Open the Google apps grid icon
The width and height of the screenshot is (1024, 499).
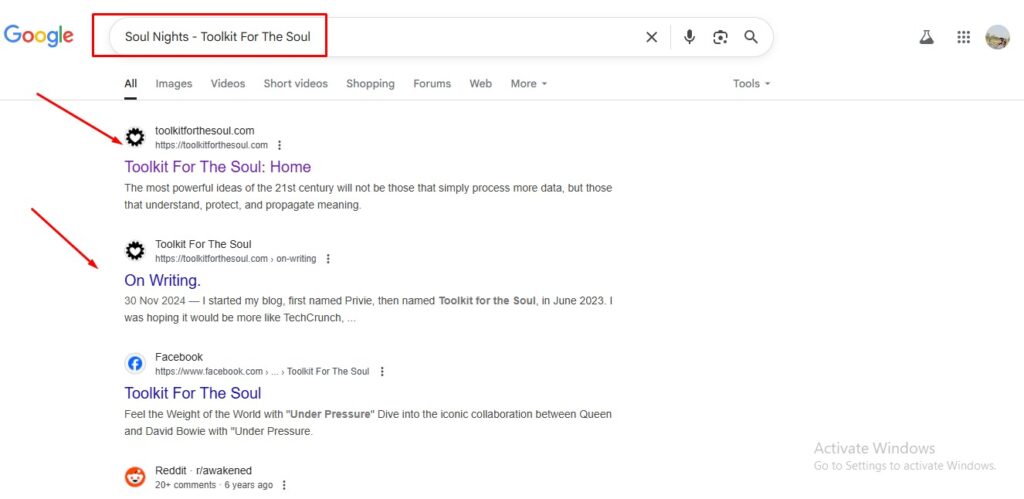[x=963, y=37]
